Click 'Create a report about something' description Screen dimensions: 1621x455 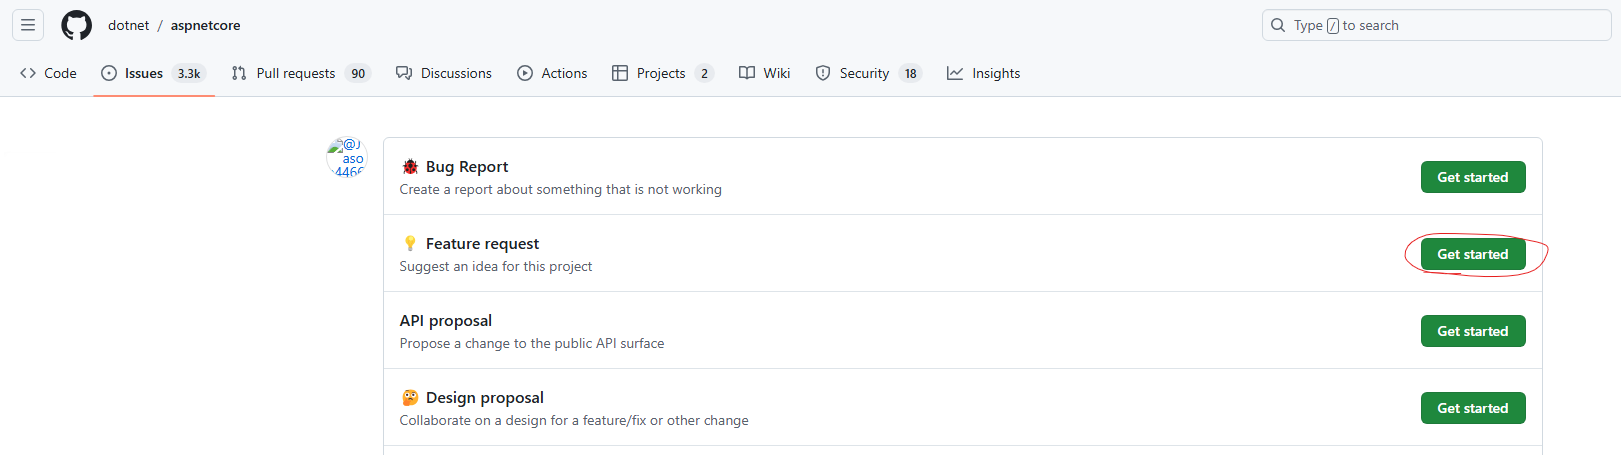561,189
